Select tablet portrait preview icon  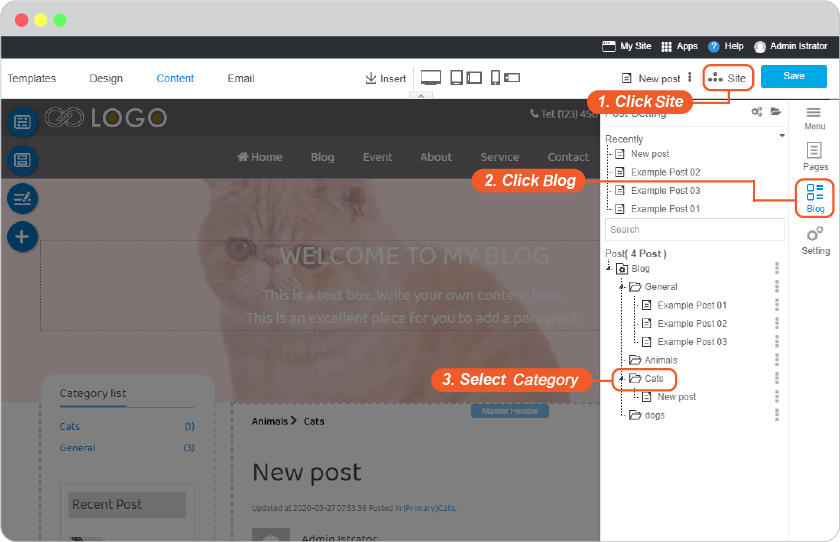pyautogui.click(x=456, y=78)
